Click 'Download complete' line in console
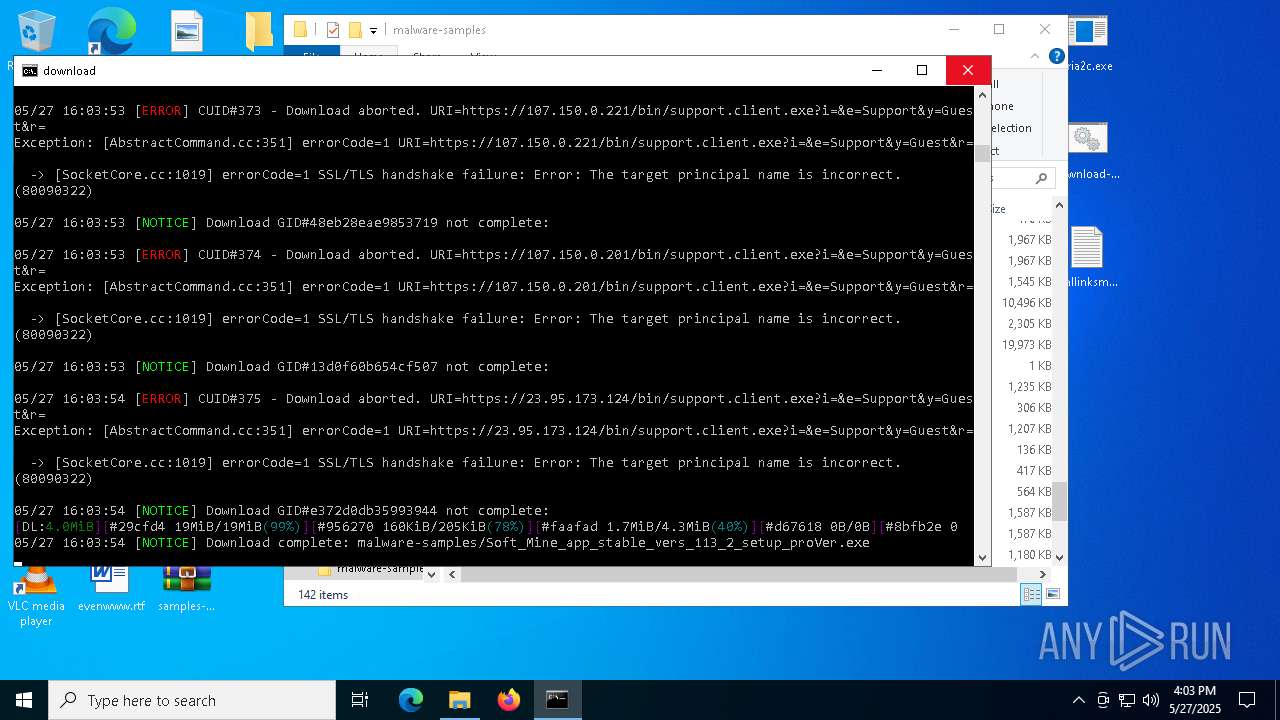The width and height of the screenshot is (1280, 720). click(x=442, y=543)
